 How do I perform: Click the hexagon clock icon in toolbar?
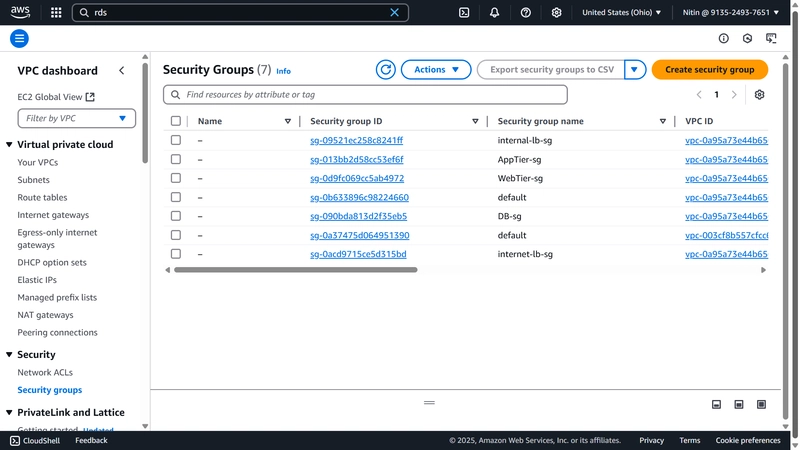[x=747, y=38]
